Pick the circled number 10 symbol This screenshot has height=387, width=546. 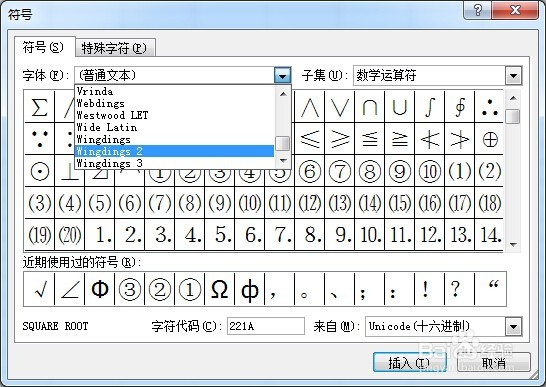(430, 171)
